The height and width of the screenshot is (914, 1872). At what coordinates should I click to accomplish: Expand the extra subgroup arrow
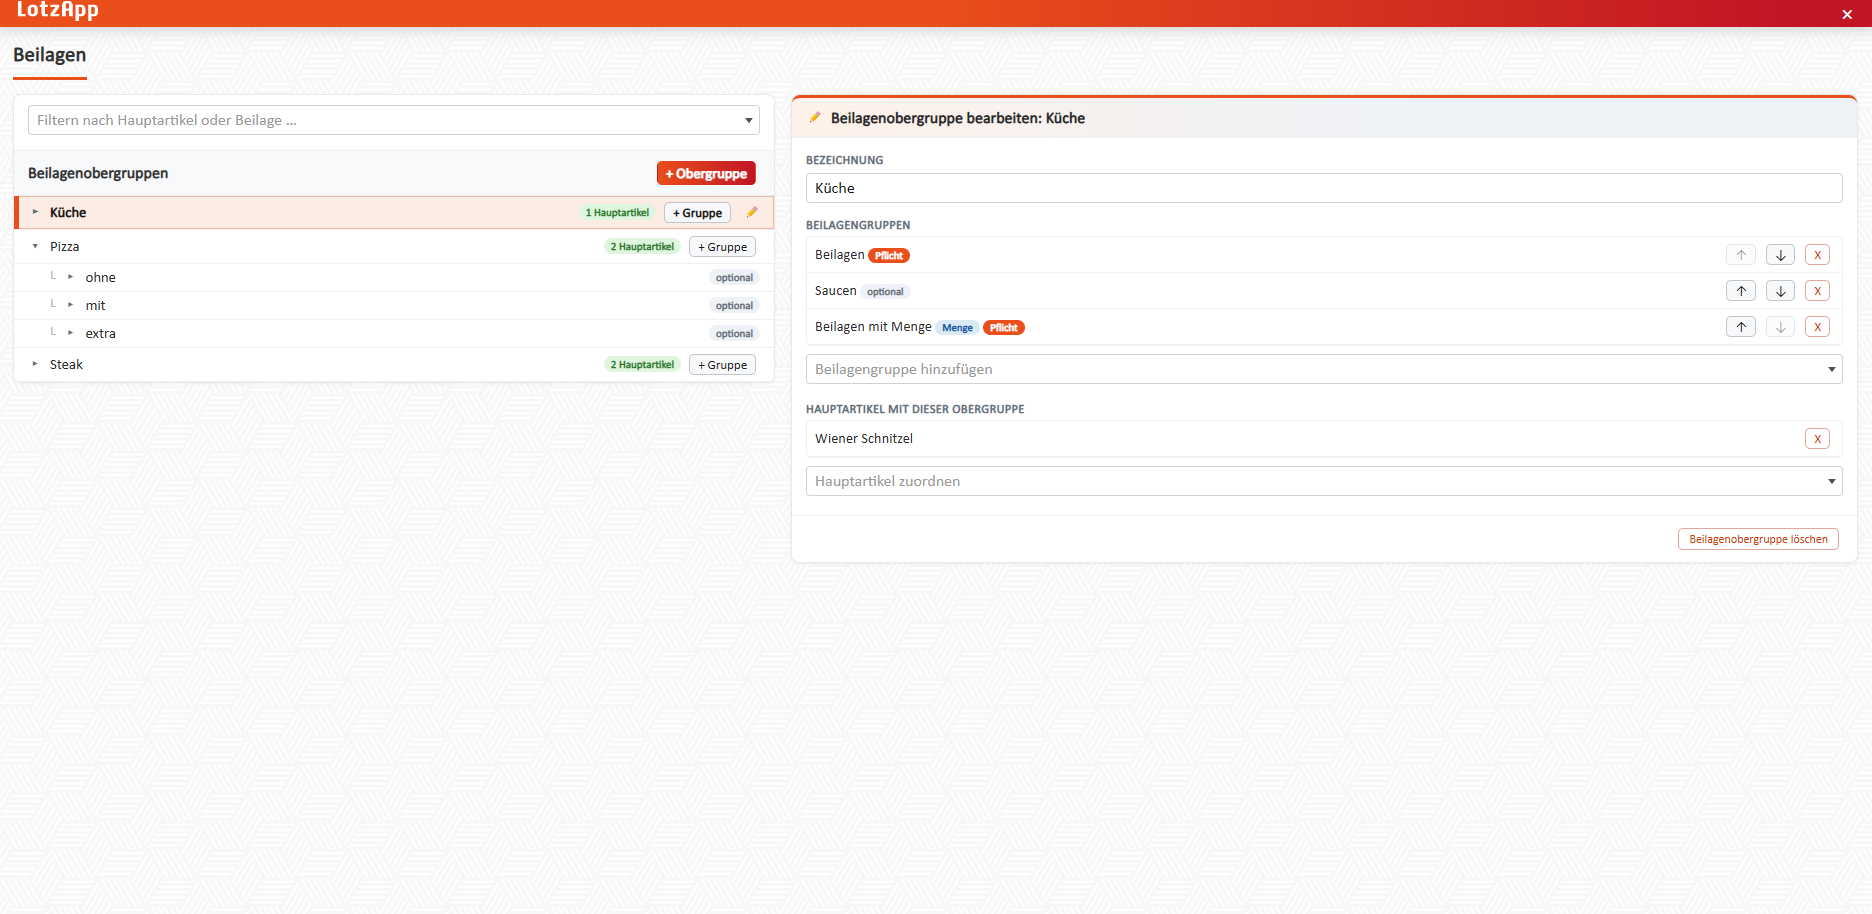click(70, 333)
